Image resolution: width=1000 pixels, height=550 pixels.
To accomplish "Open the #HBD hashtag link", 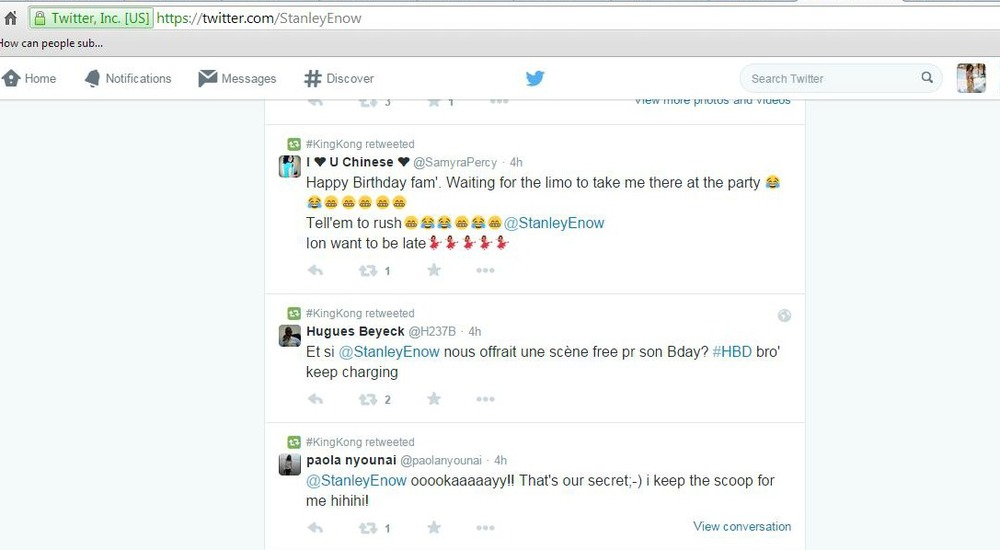I will pyautogui.click(x=732, y=352).
